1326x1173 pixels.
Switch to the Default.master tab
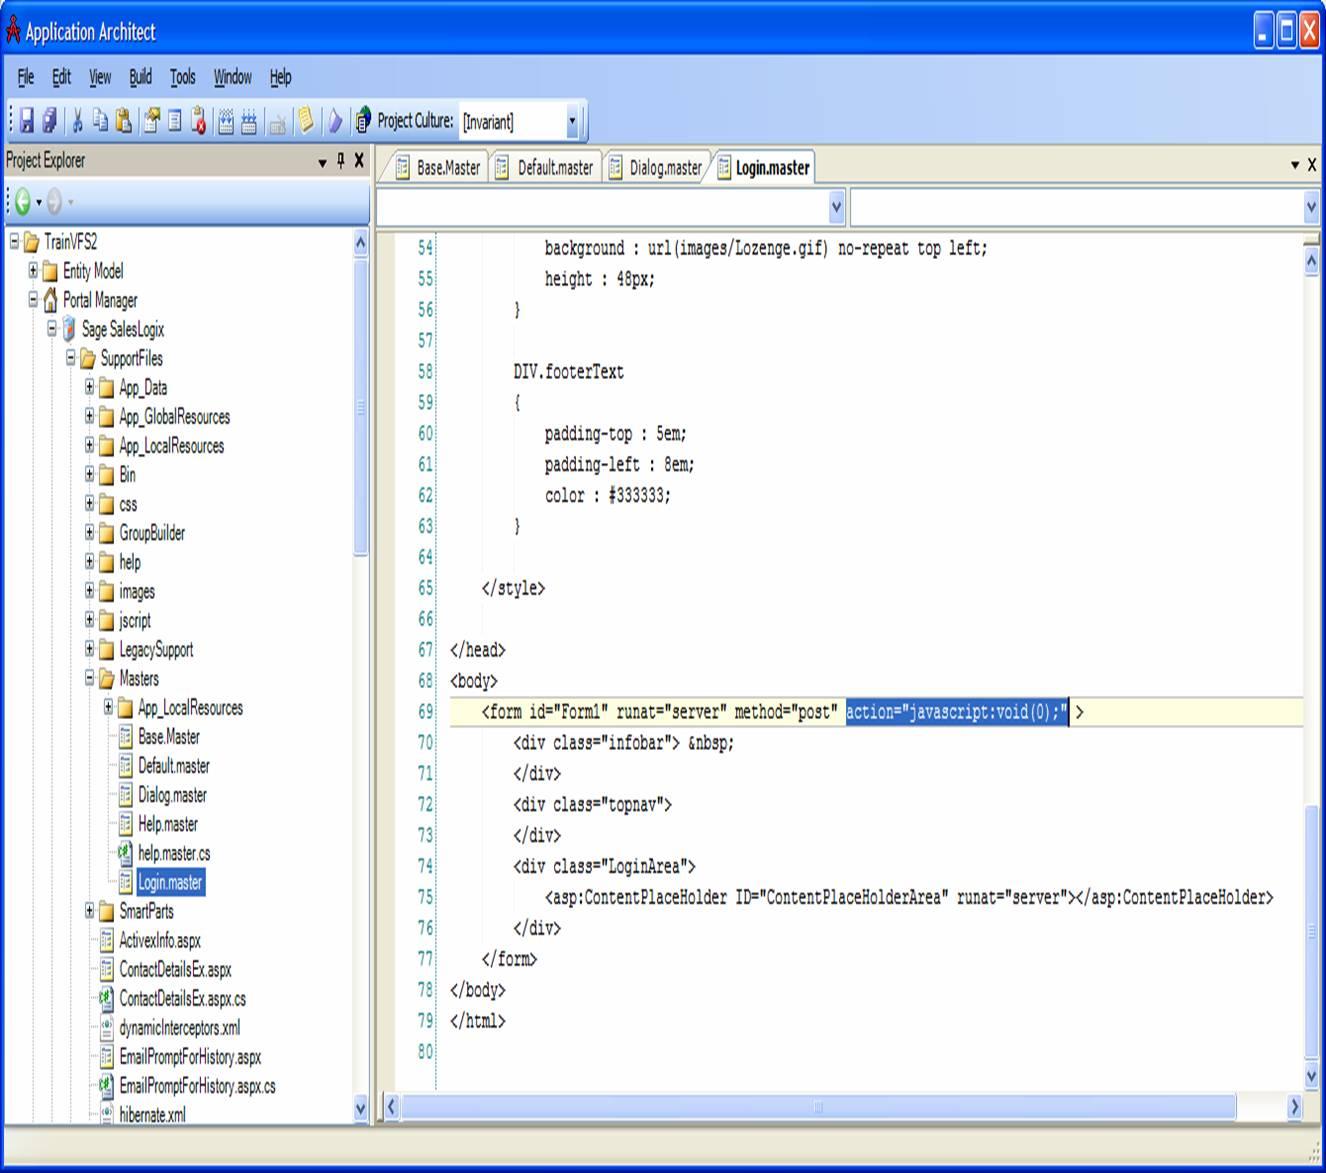point(545,168)
